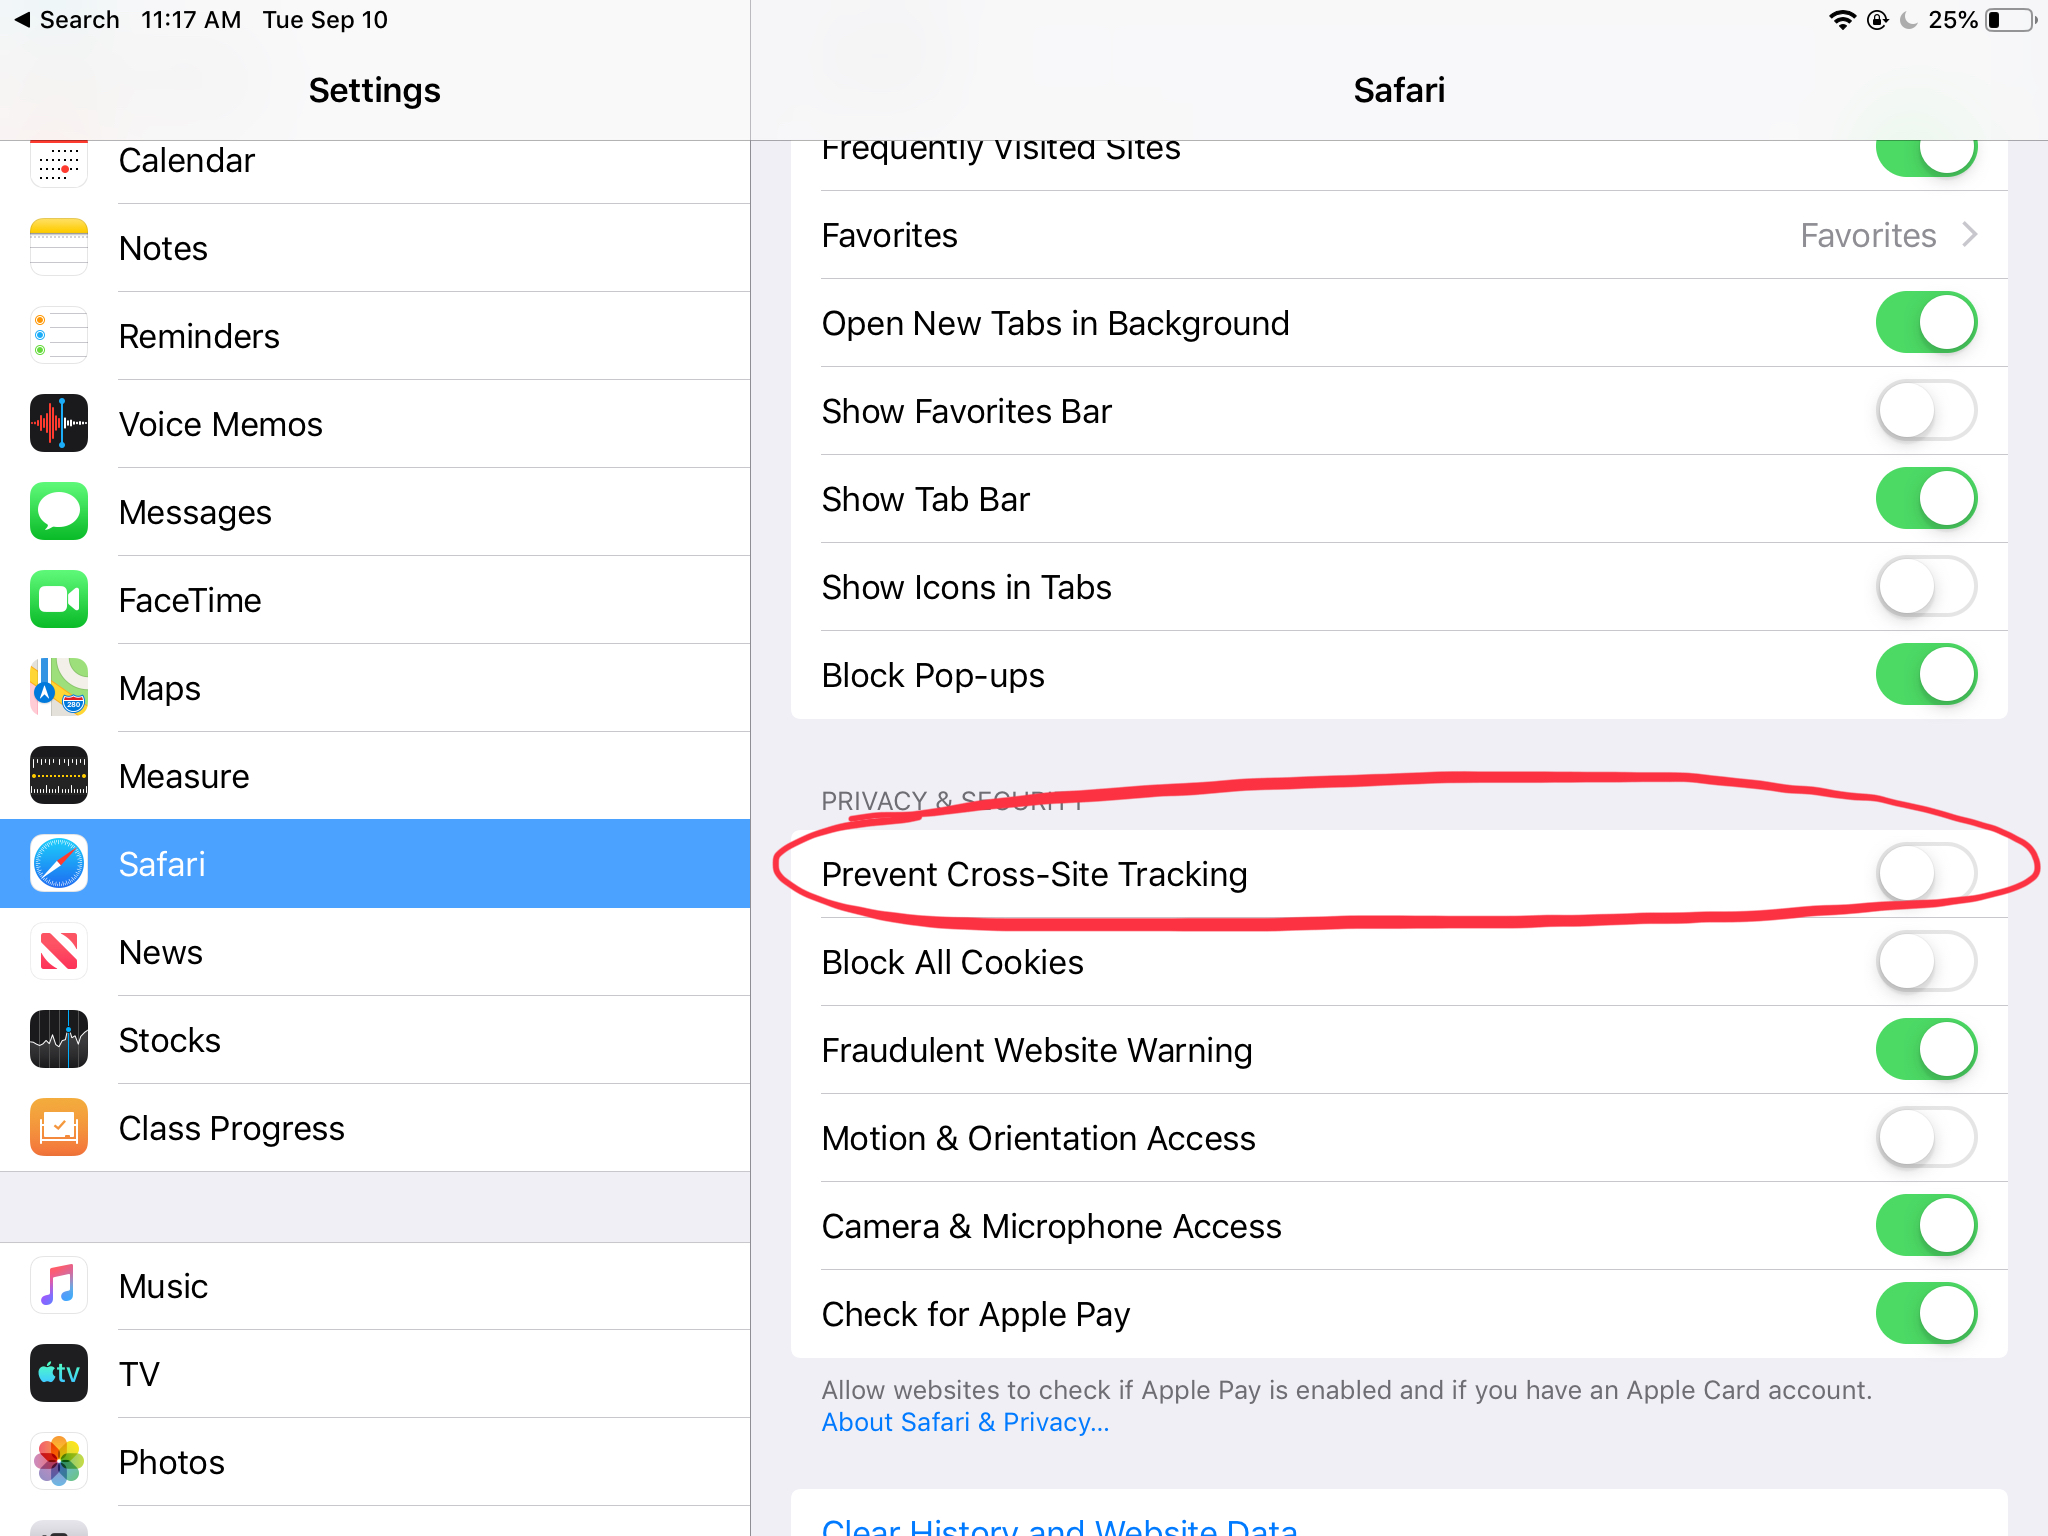The width and height of the screenshot is (2048, 1536).
Task: Open FaceTime settings
Action: 375,600
